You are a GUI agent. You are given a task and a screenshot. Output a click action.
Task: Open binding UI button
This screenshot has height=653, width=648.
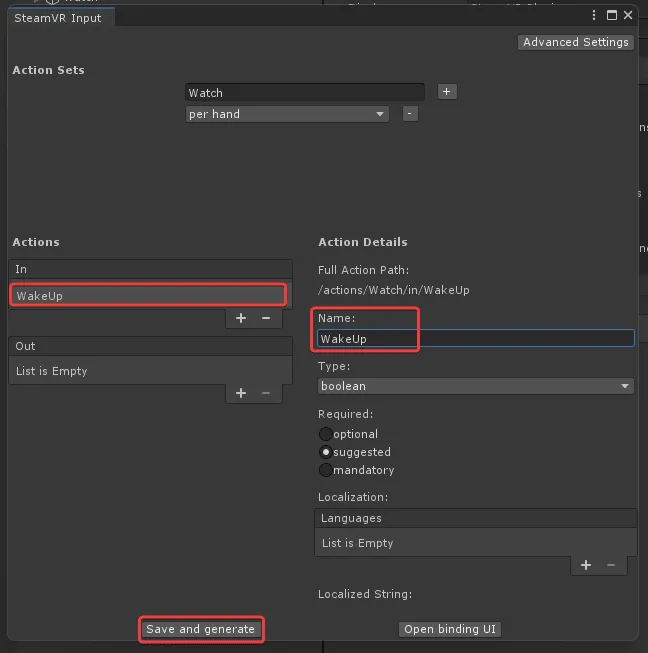point(450,629)
